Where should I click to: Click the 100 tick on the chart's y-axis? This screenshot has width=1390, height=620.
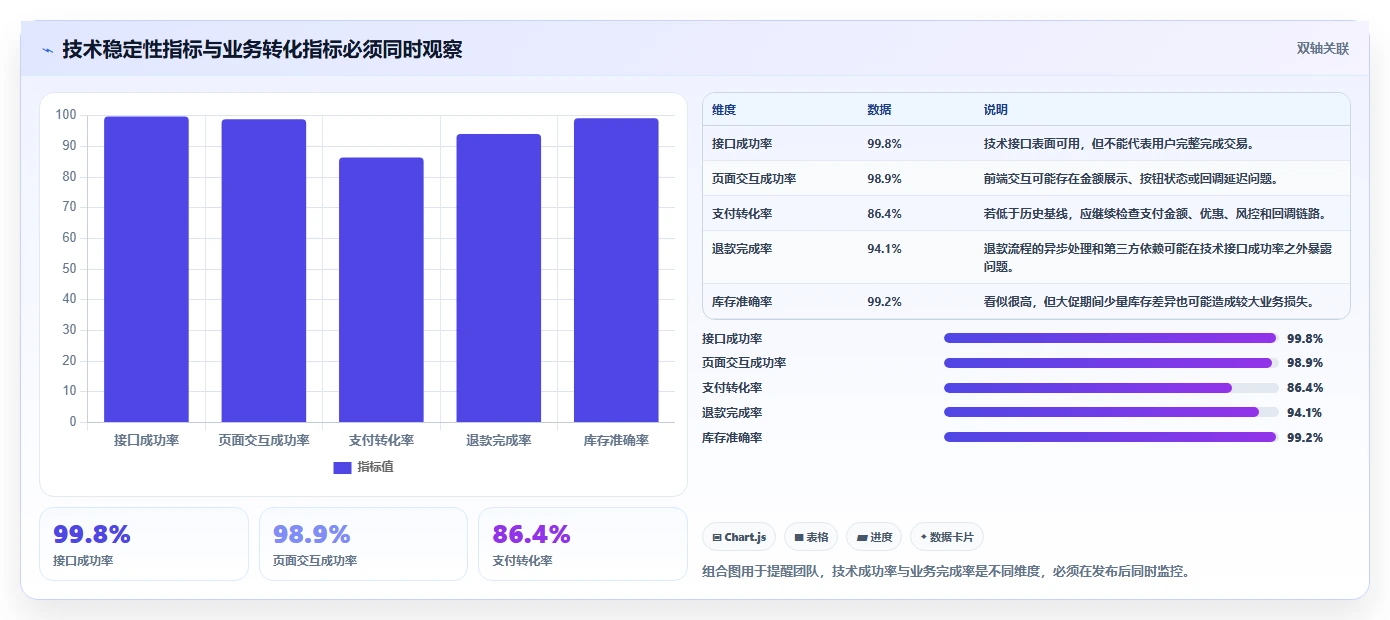66,115
